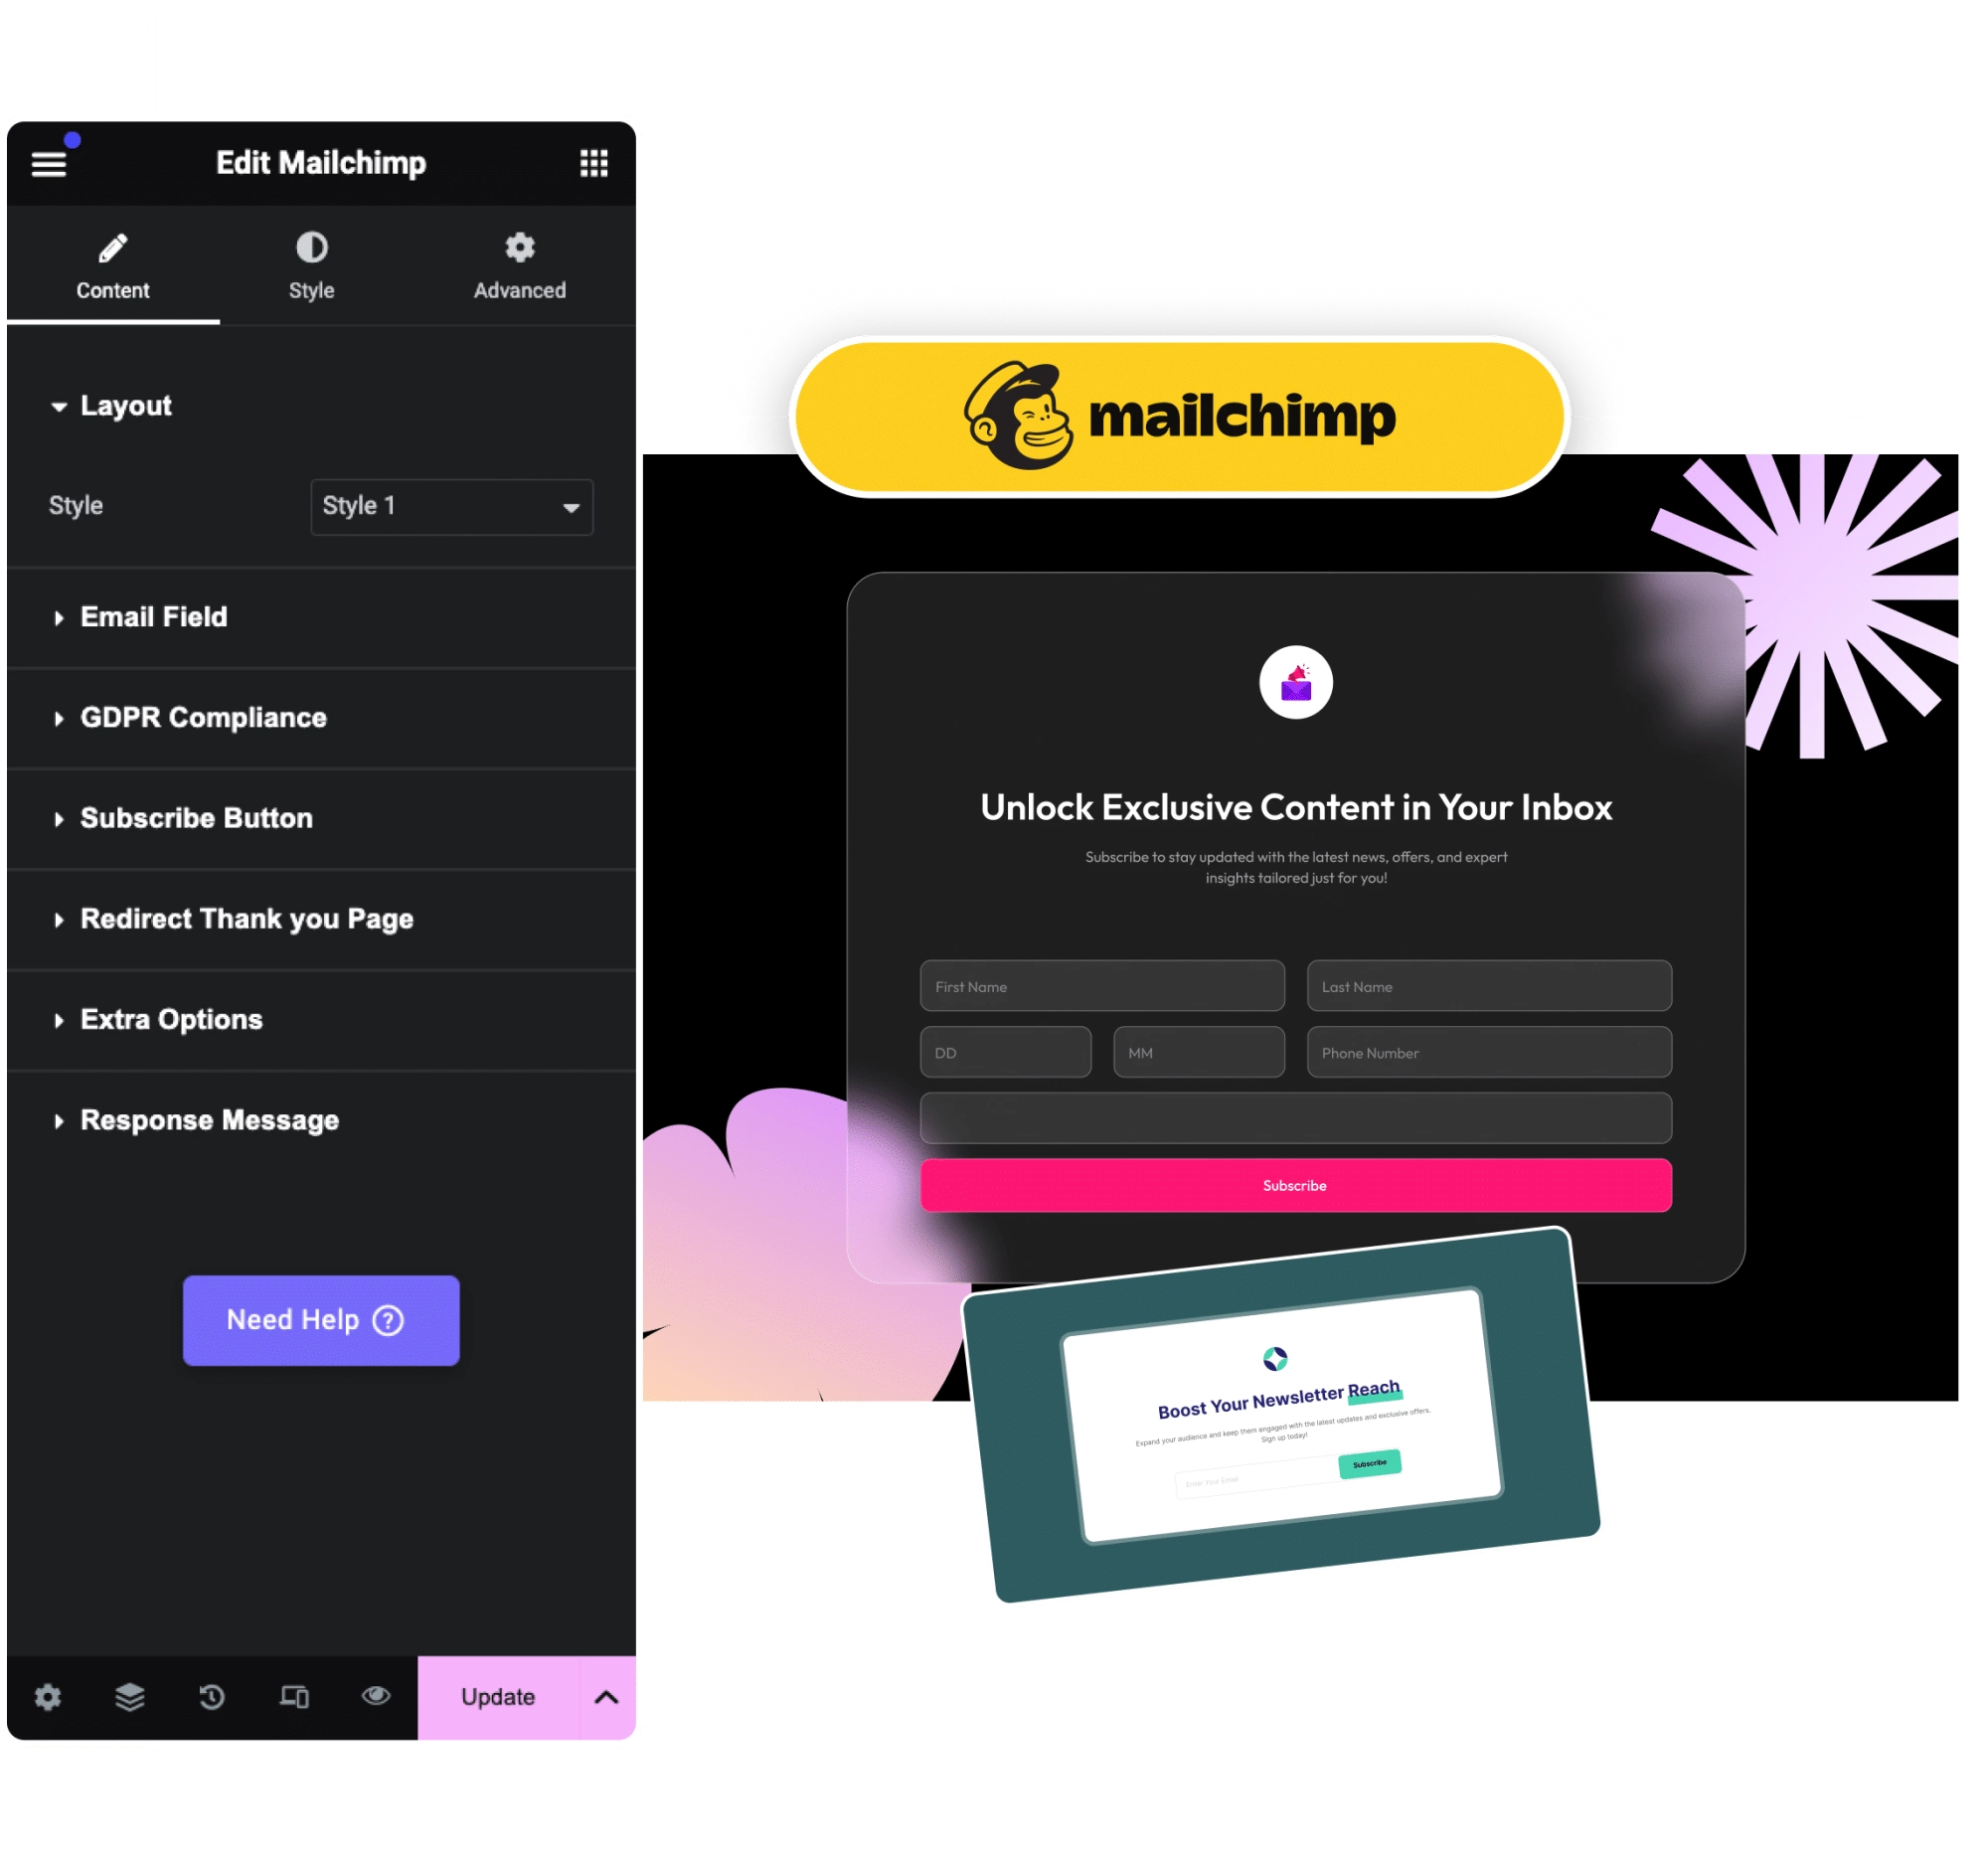Image resolution: width=1988 pixels, height=1859 pixels.
Task: Expand the Email Field section
Action: 155,616
